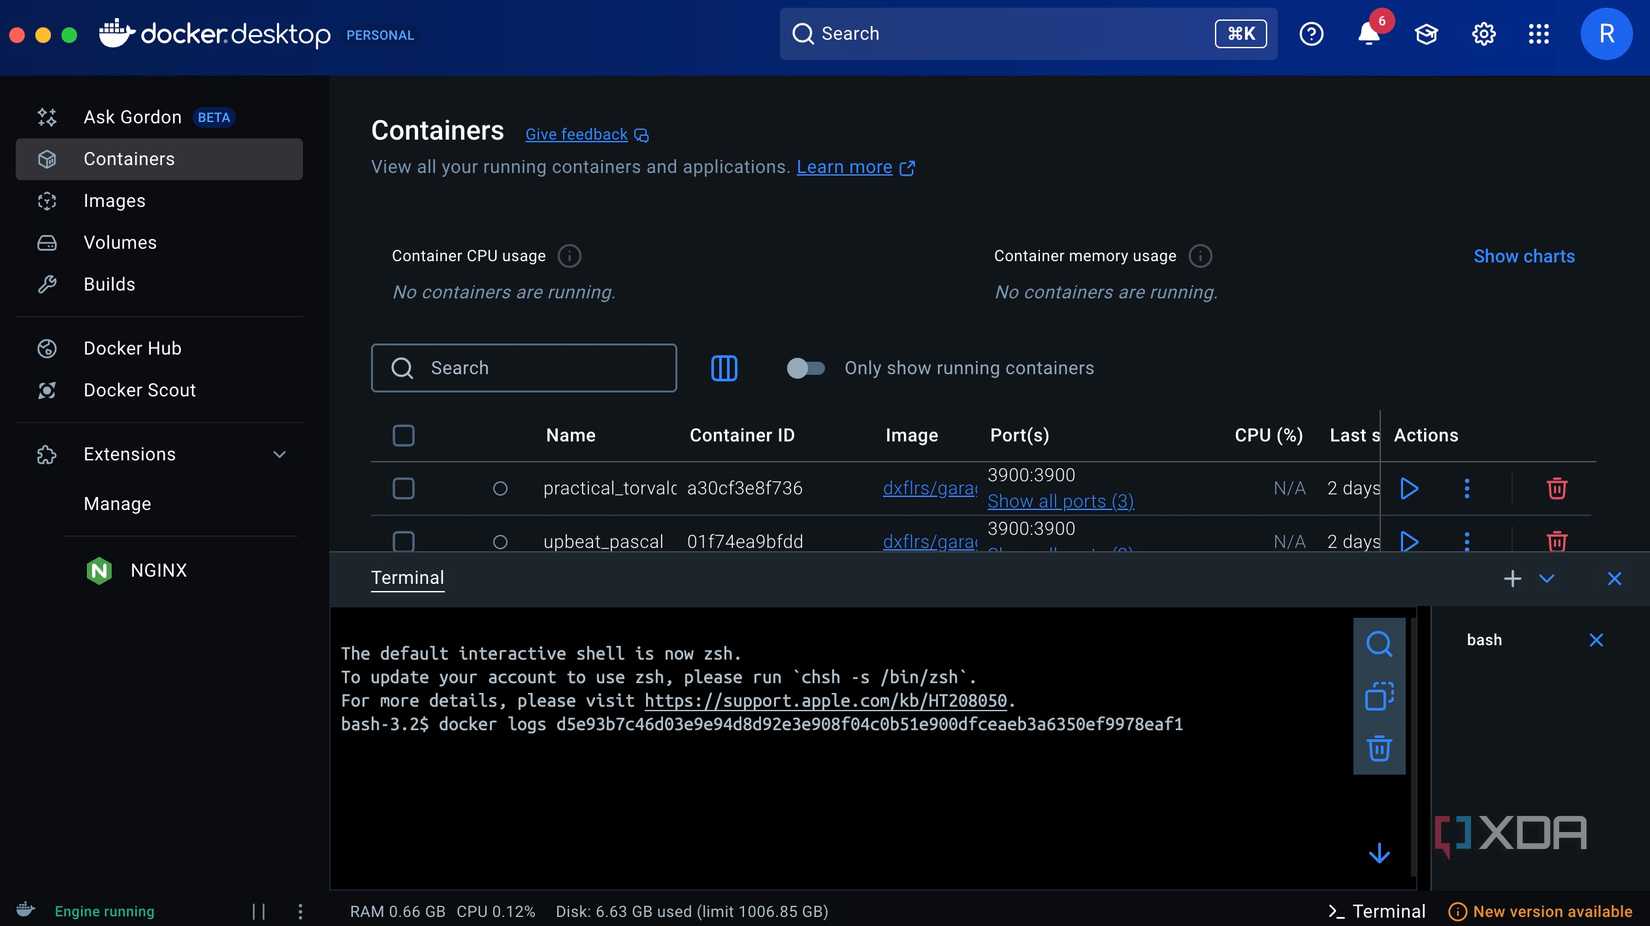Collapse the Extensions section chevron
Screen dimensions: 1650x926
[x=279, y=453]
